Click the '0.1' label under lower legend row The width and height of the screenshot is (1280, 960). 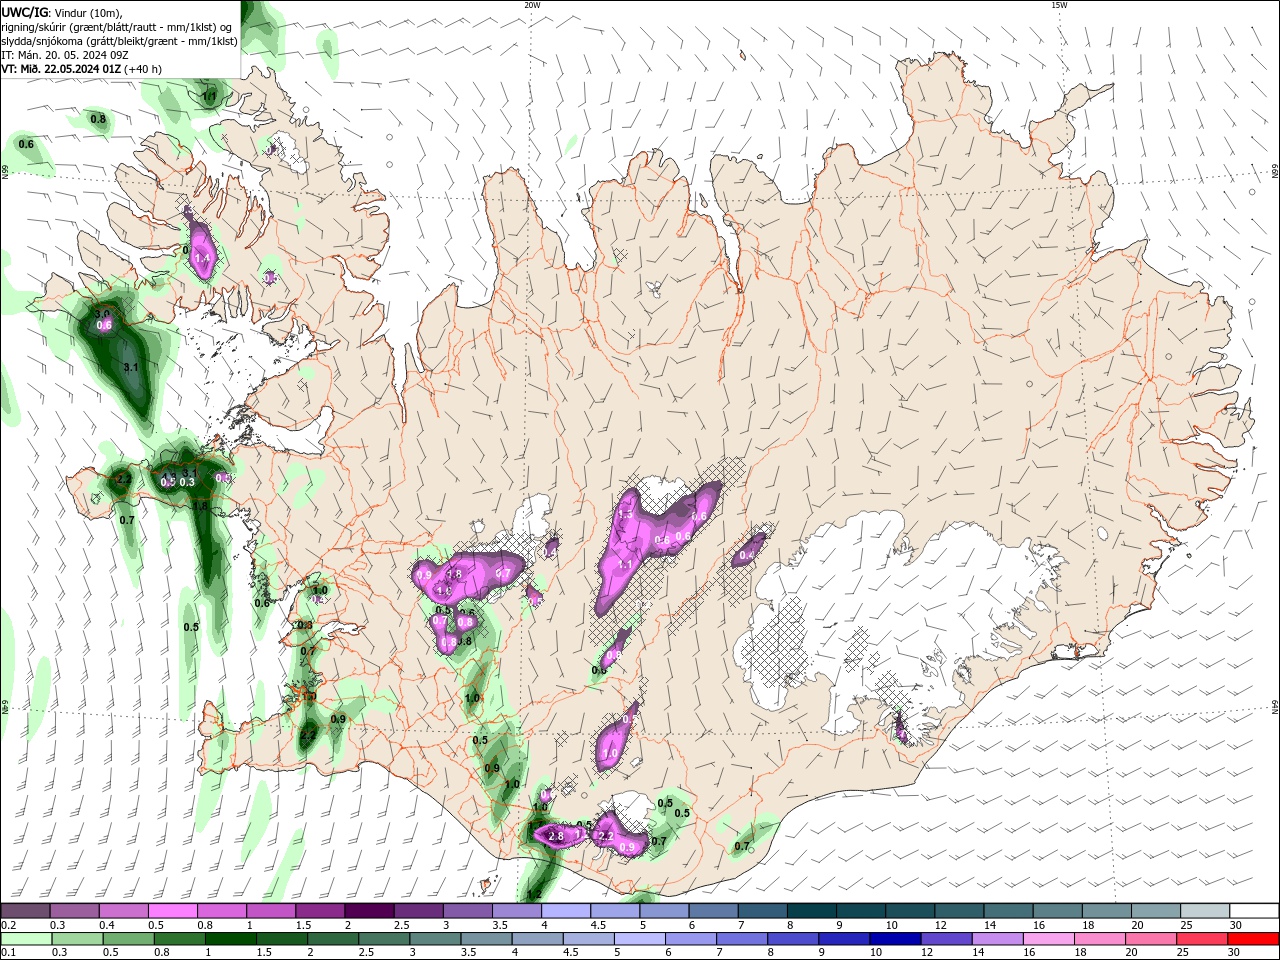pos(8,953)
